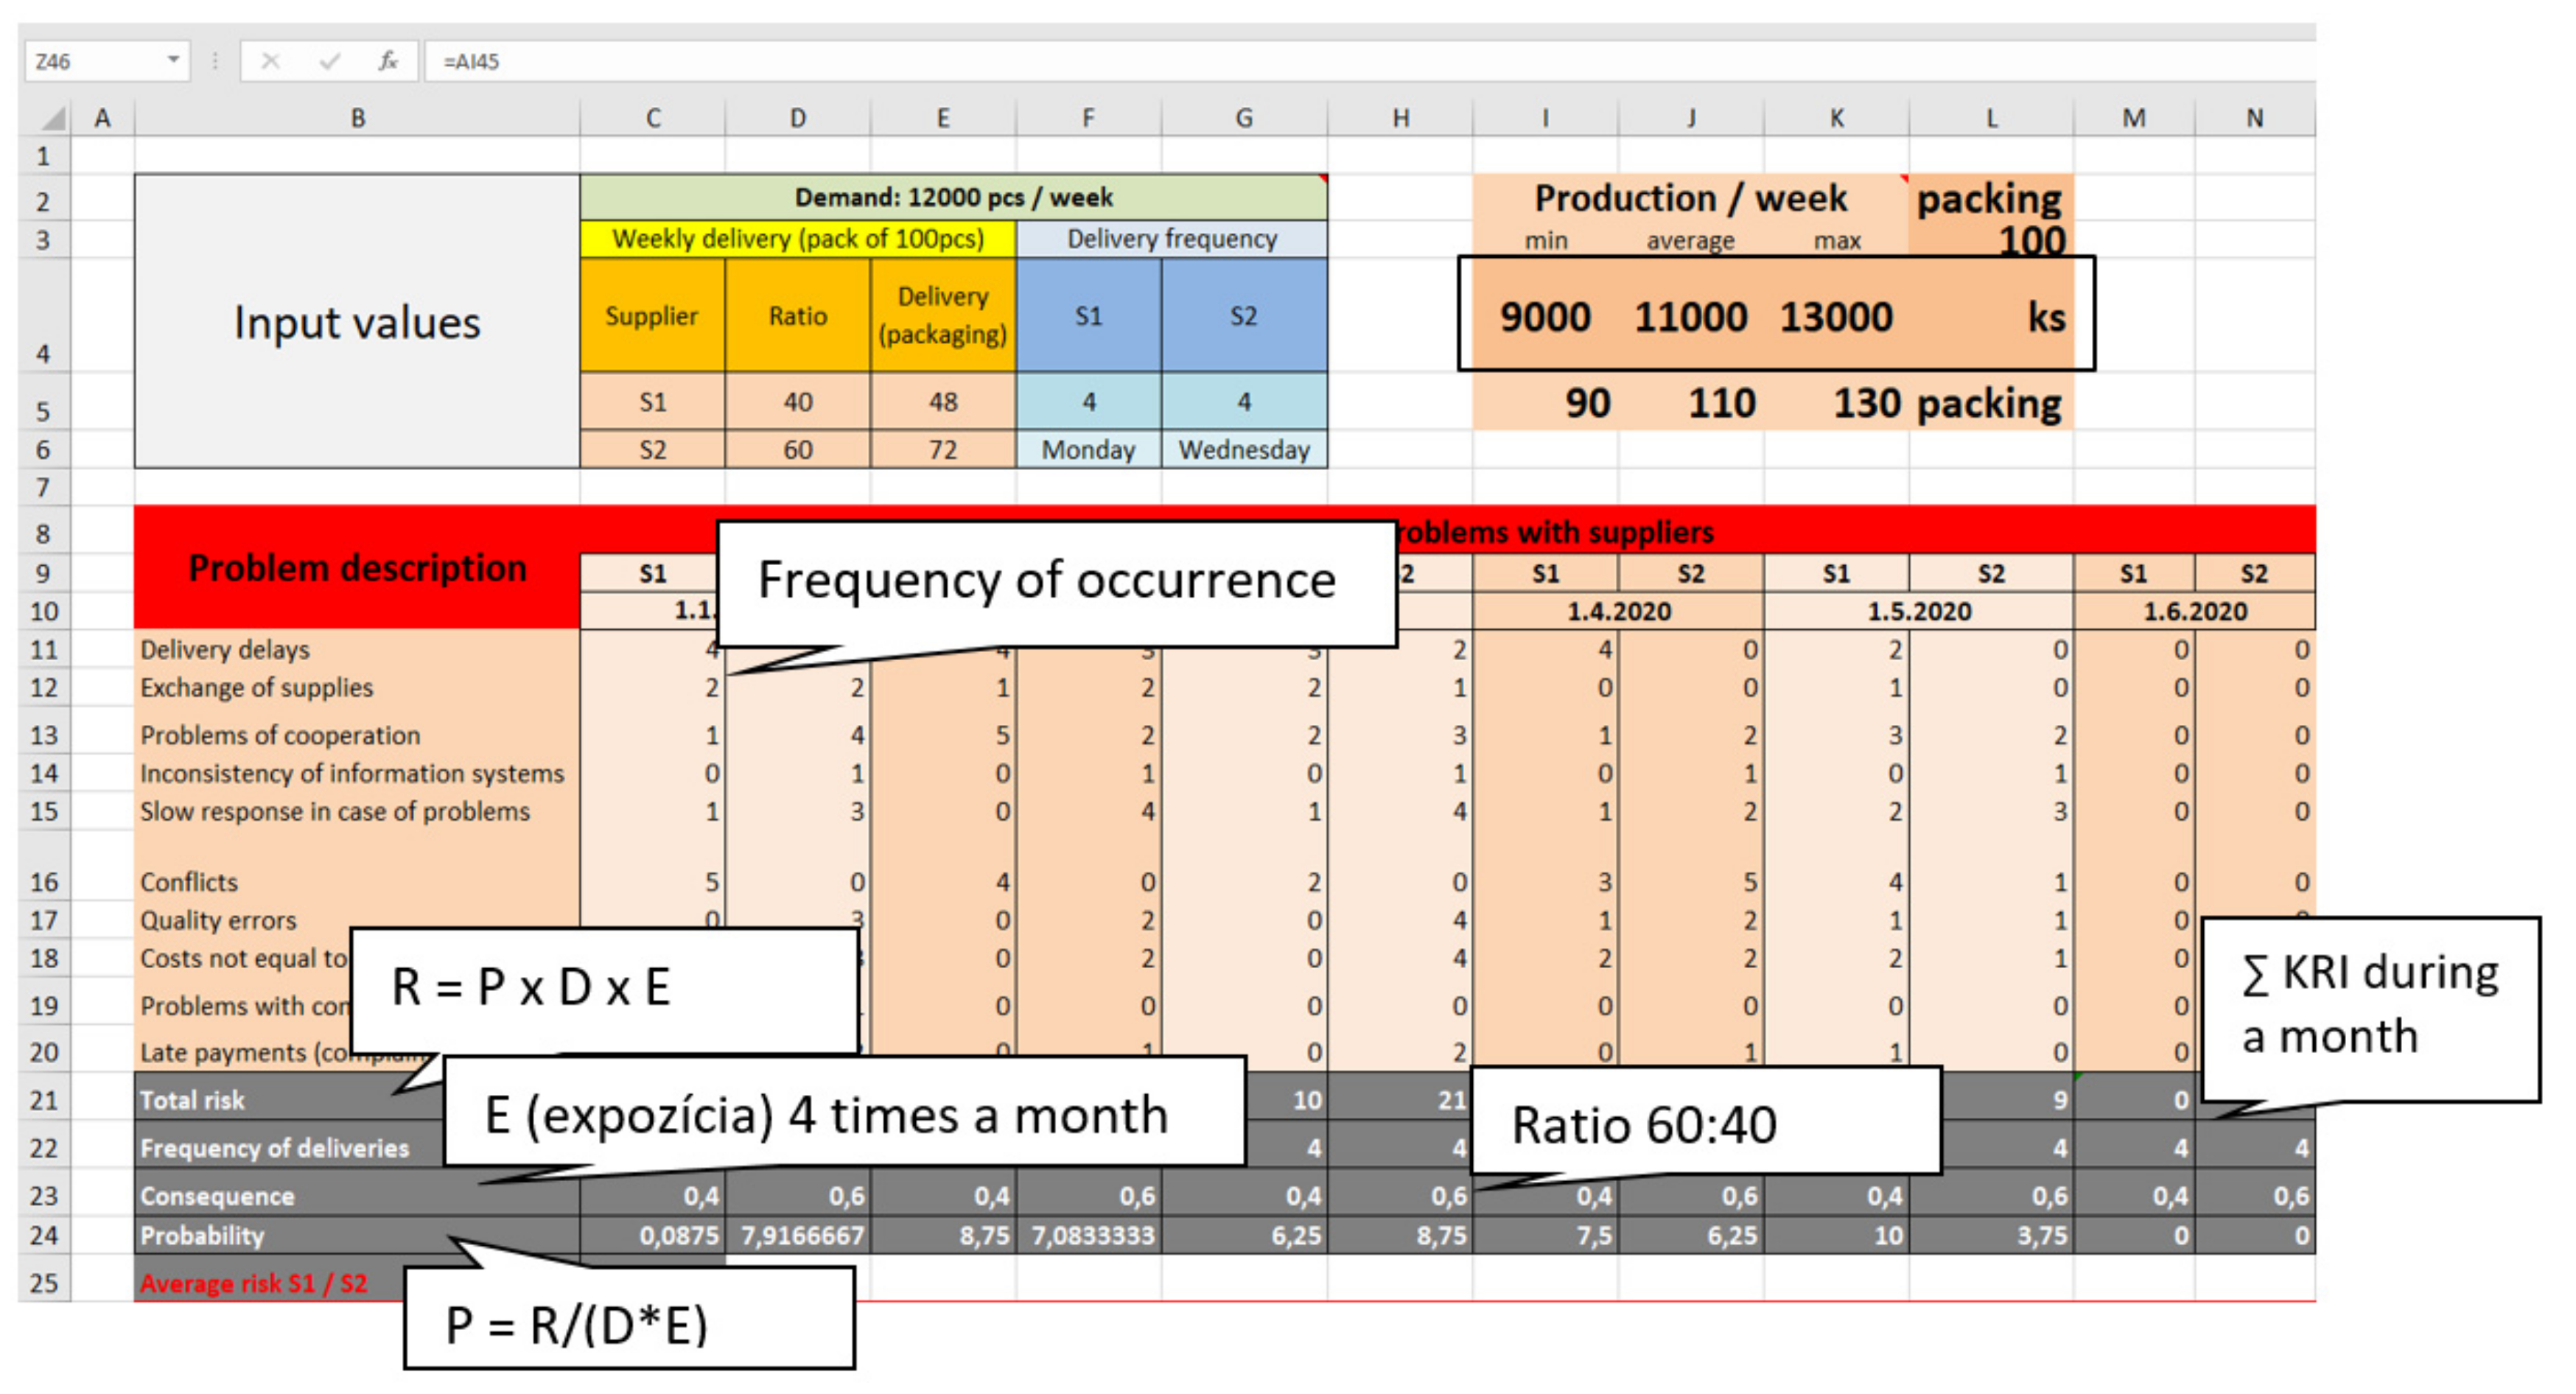Screen dimensions: 2576x1394
Task: Click the Cancel (X) formula bar icon
Action: pyautogui.click(x=270, y=61)
